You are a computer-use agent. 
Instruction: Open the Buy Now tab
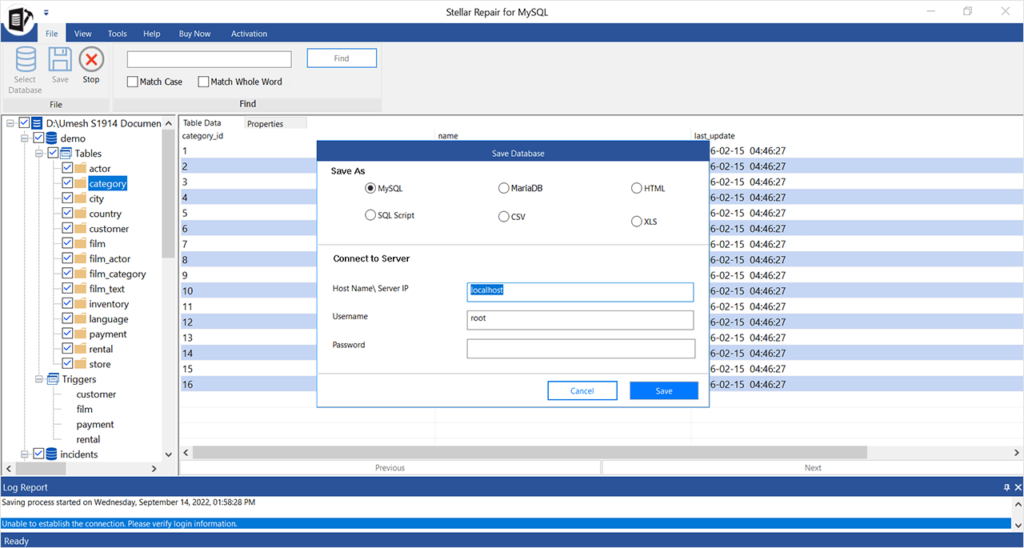(x=195, y=34)
